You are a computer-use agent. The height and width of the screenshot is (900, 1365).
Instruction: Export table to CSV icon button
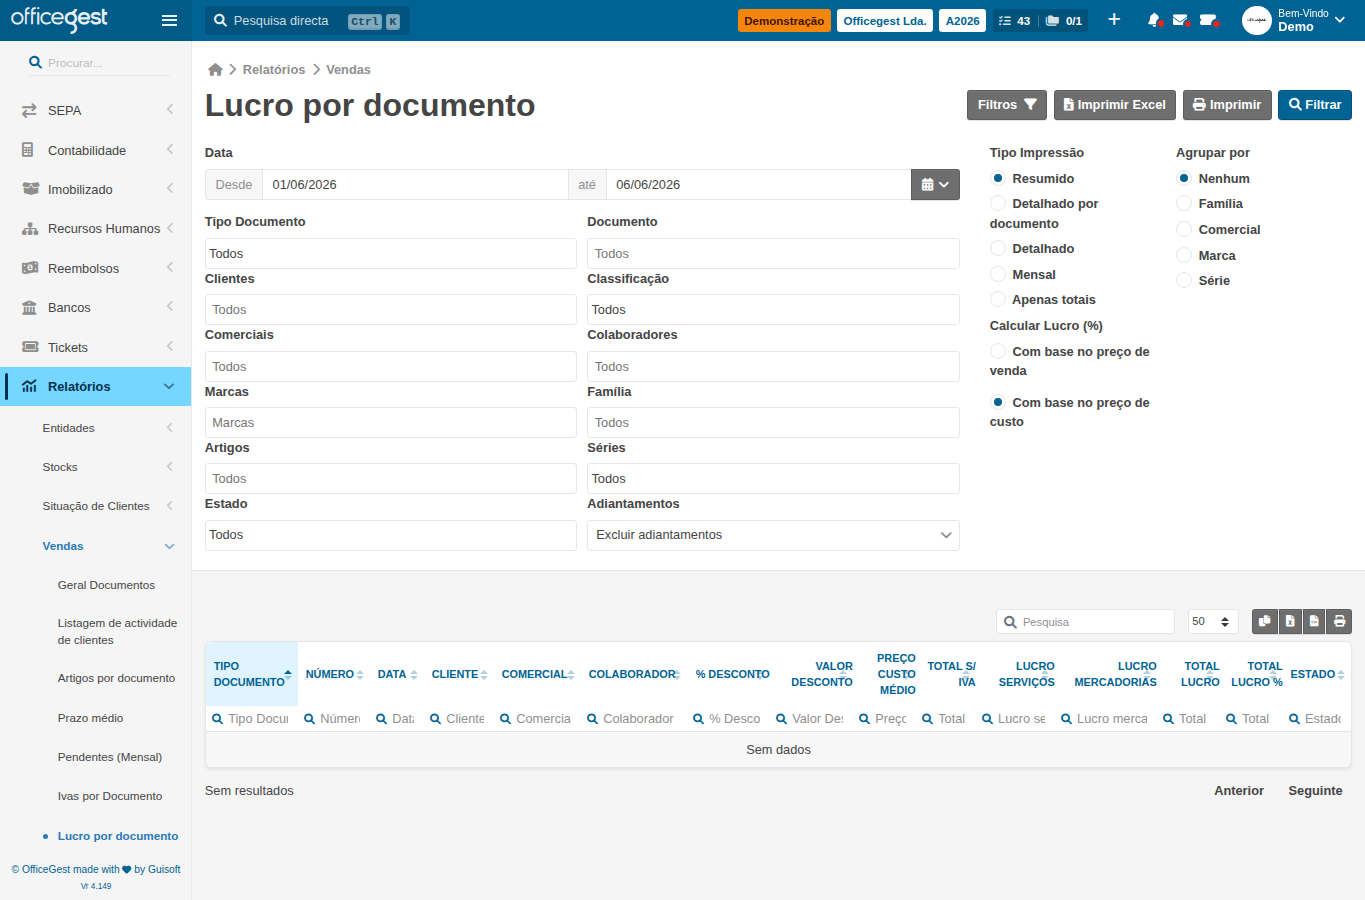(x=1314, y=622)
